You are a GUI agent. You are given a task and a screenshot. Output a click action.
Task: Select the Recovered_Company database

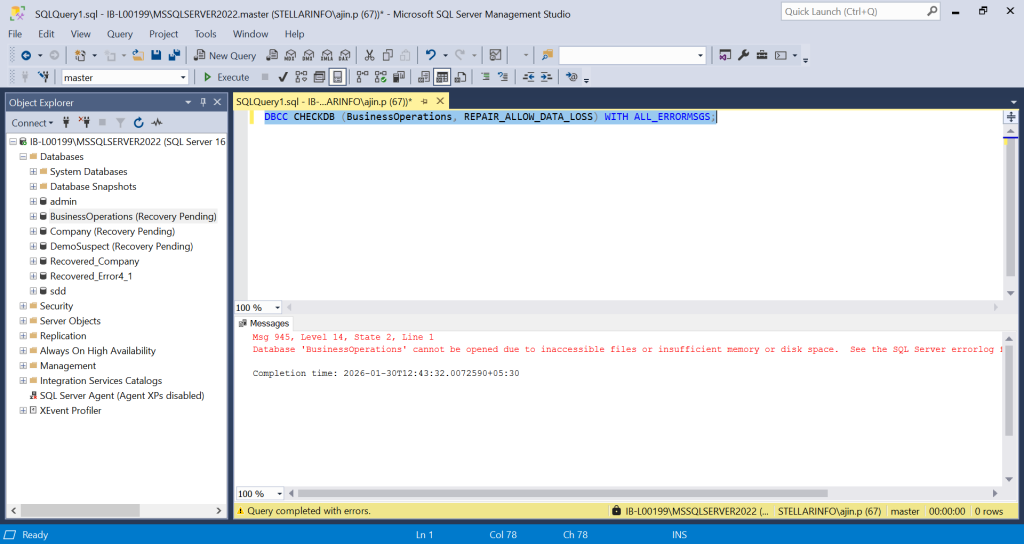(x=95, y=261)
